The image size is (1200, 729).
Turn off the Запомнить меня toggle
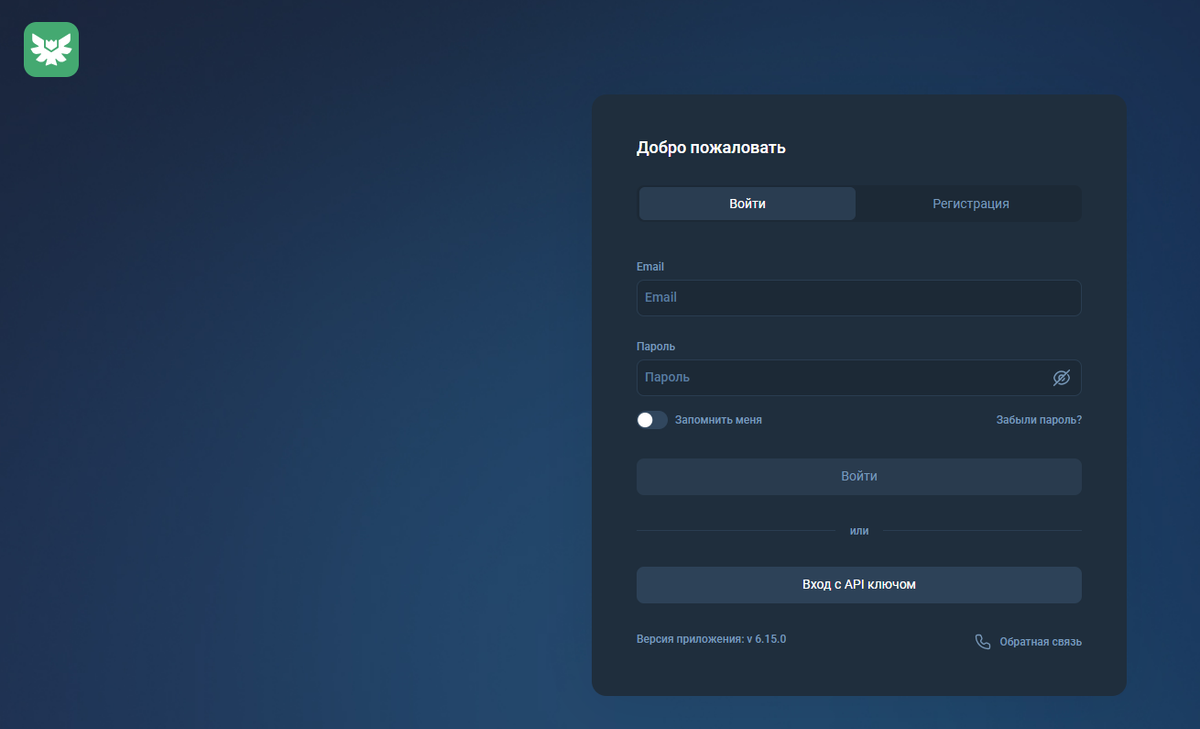coord(651,420)
